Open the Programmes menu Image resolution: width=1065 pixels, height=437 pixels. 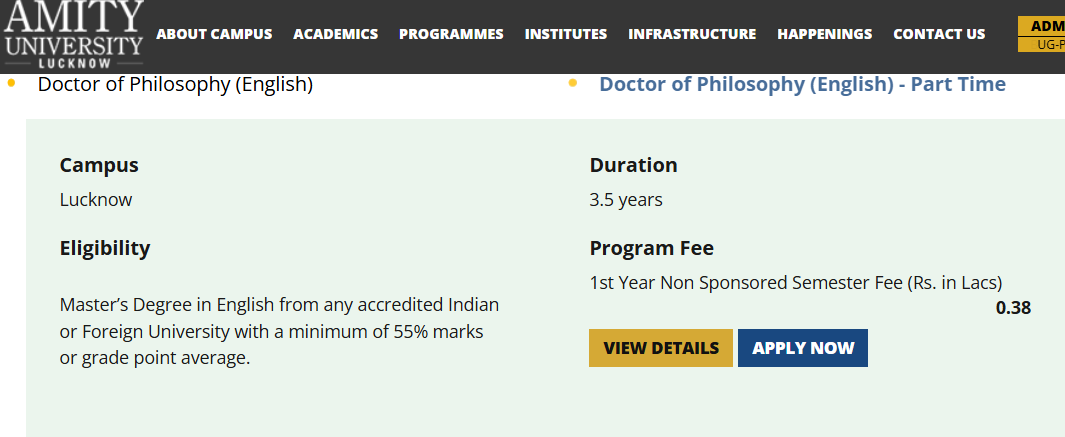coord(451,34)
